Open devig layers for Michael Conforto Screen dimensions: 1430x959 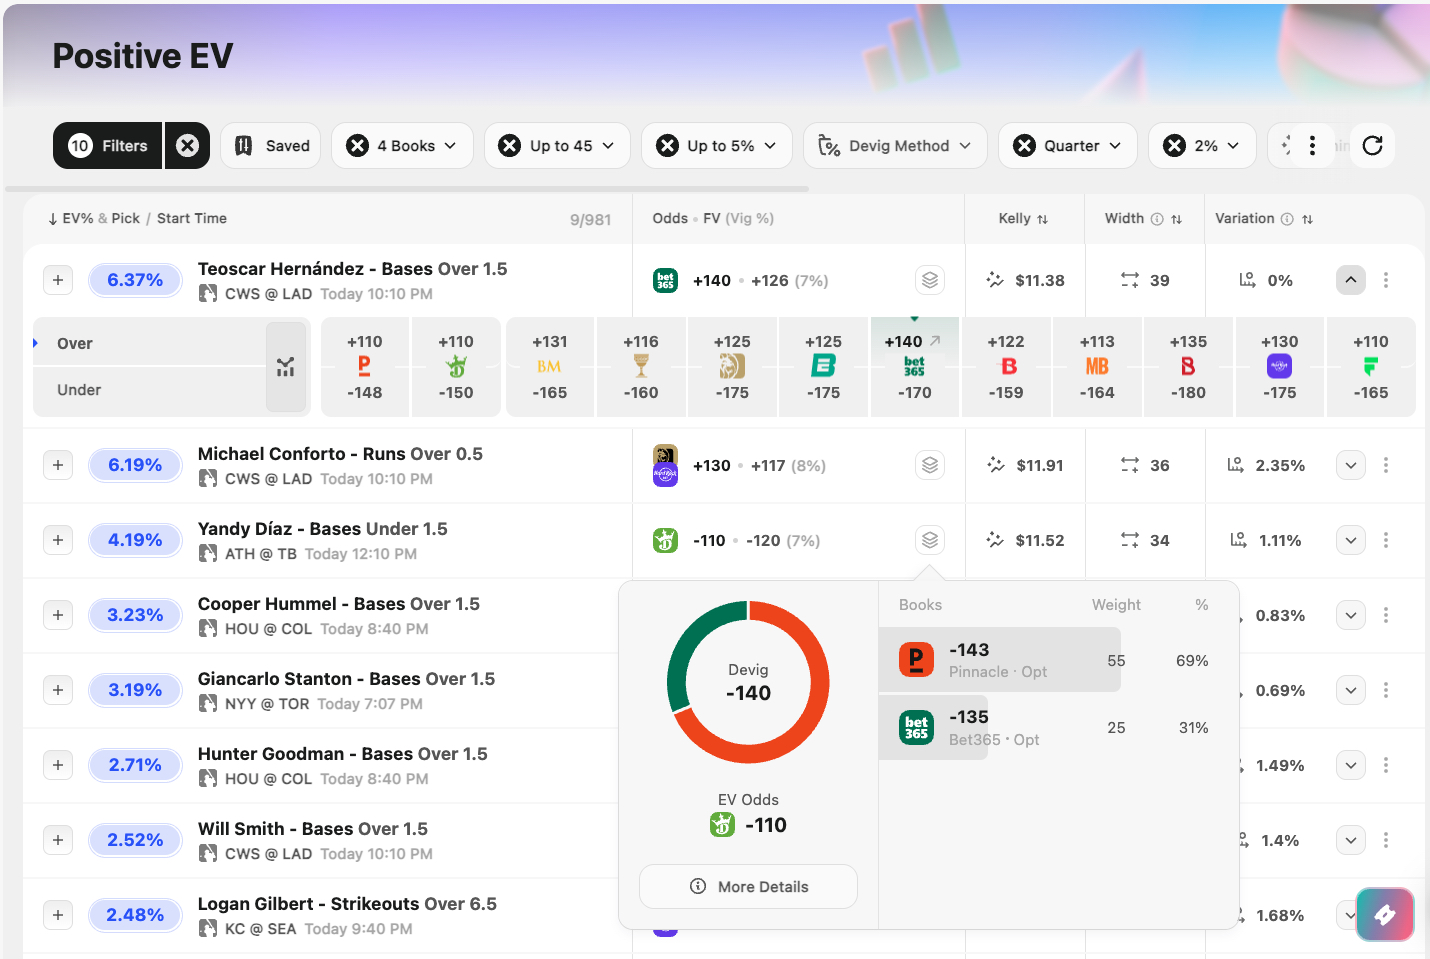click(x=930, y=465)
